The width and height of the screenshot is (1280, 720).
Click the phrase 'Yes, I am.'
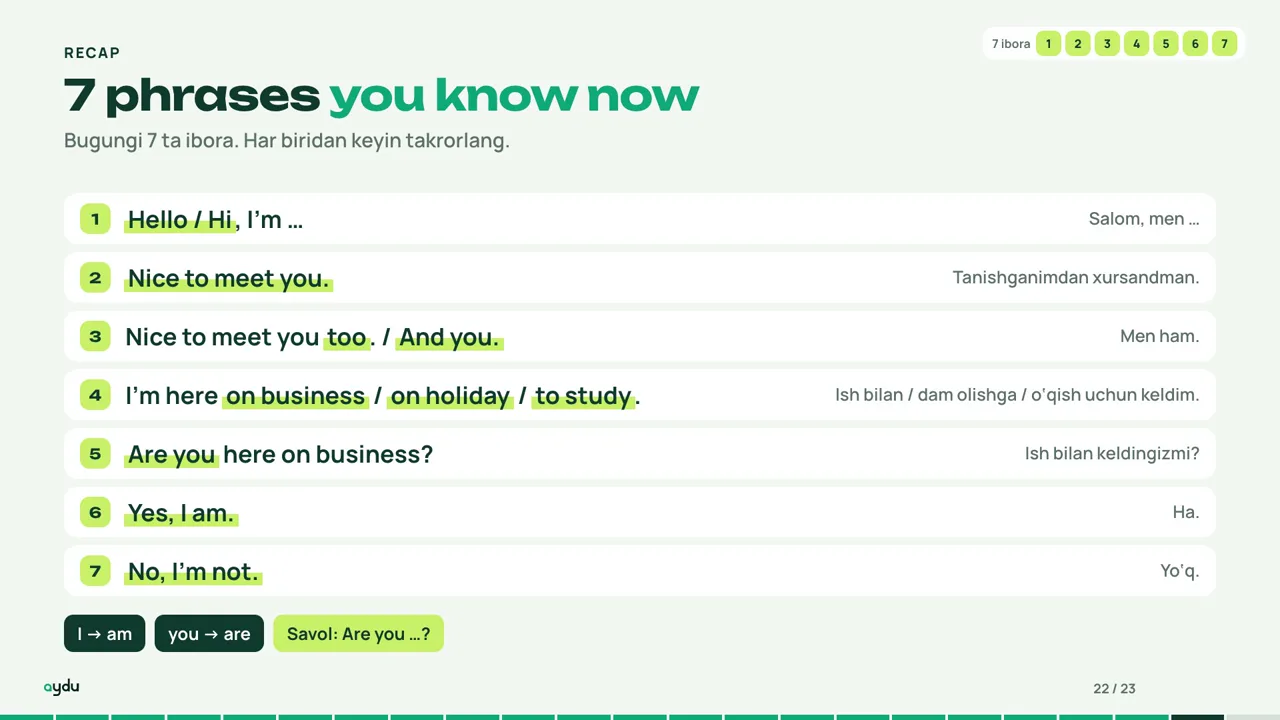tap(181, 513)
